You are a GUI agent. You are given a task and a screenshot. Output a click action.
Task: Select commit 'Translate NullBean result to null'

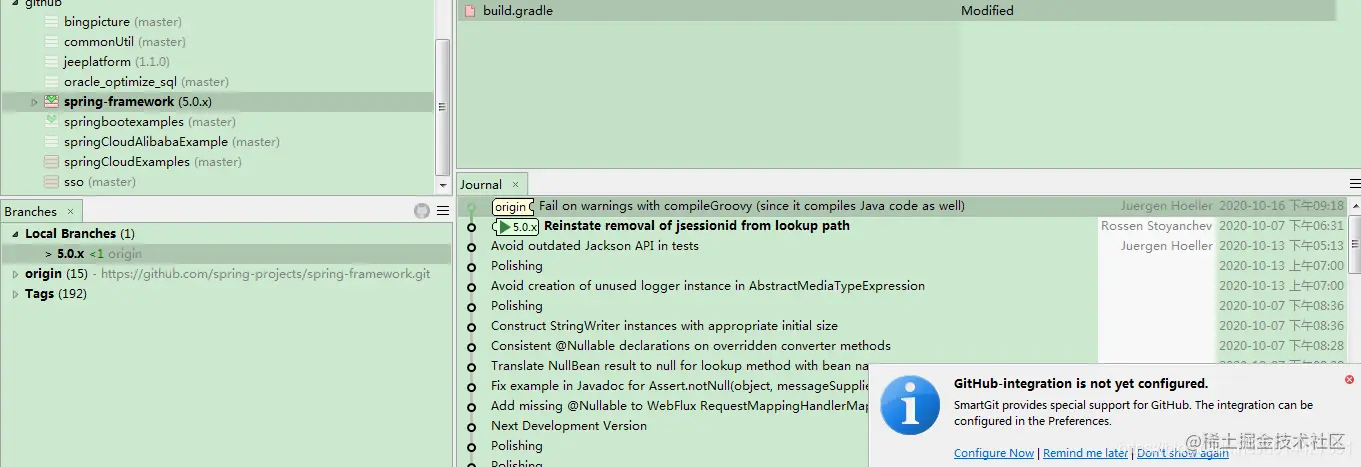[680, 366]
